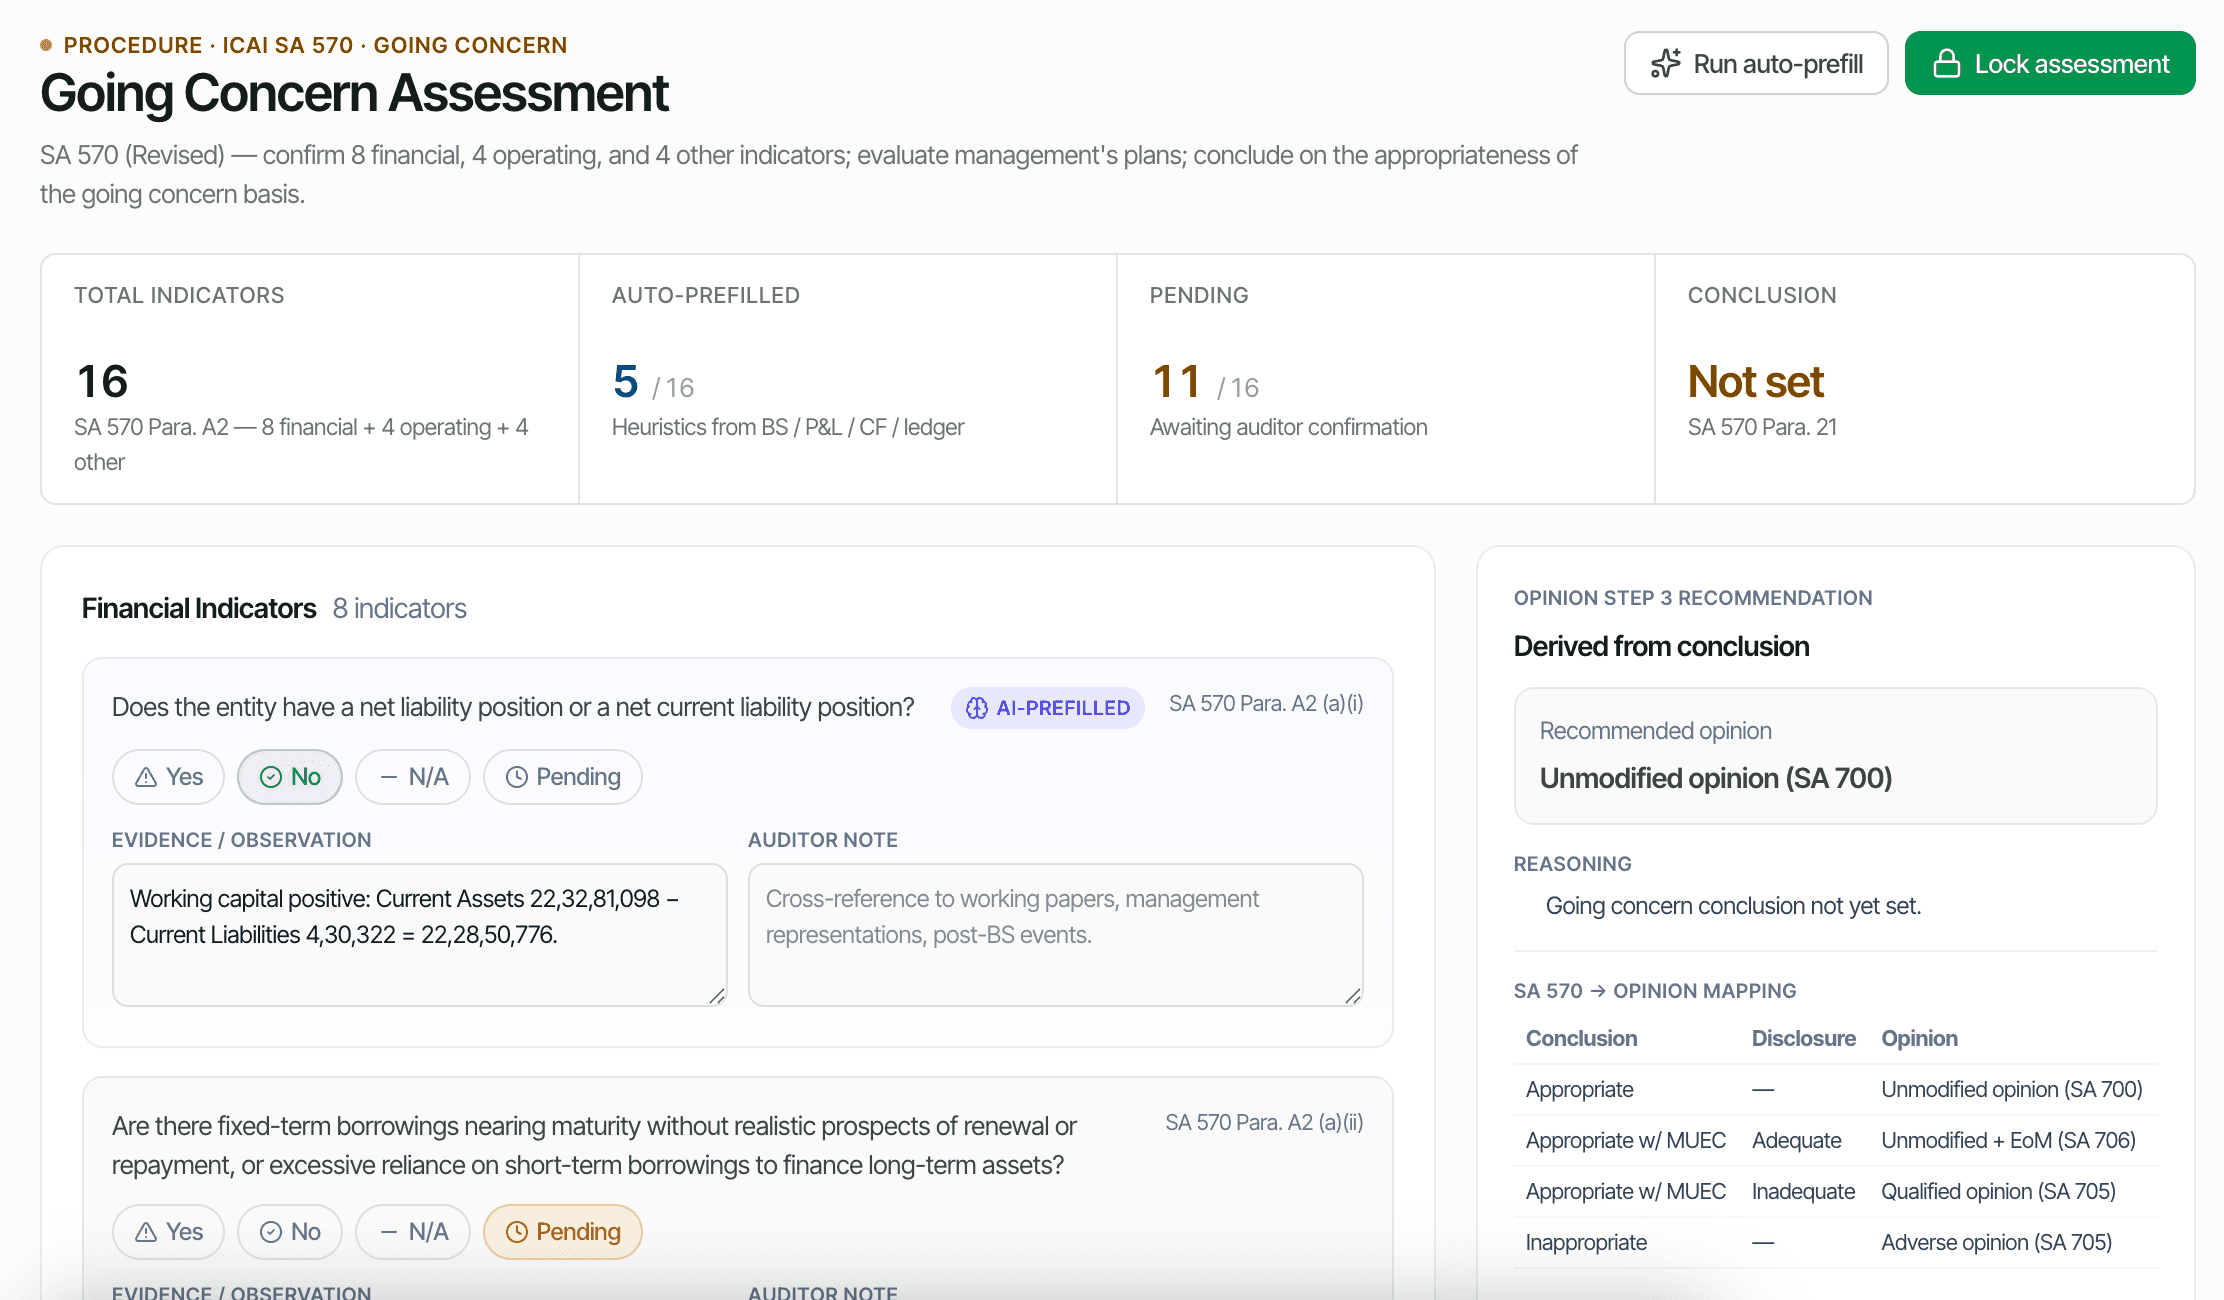The height and width of the screenshot is (1300, 2224).
Task: Click the 'Opinion' column header
Action: pyautogui.click(x=1919, y=1038)
